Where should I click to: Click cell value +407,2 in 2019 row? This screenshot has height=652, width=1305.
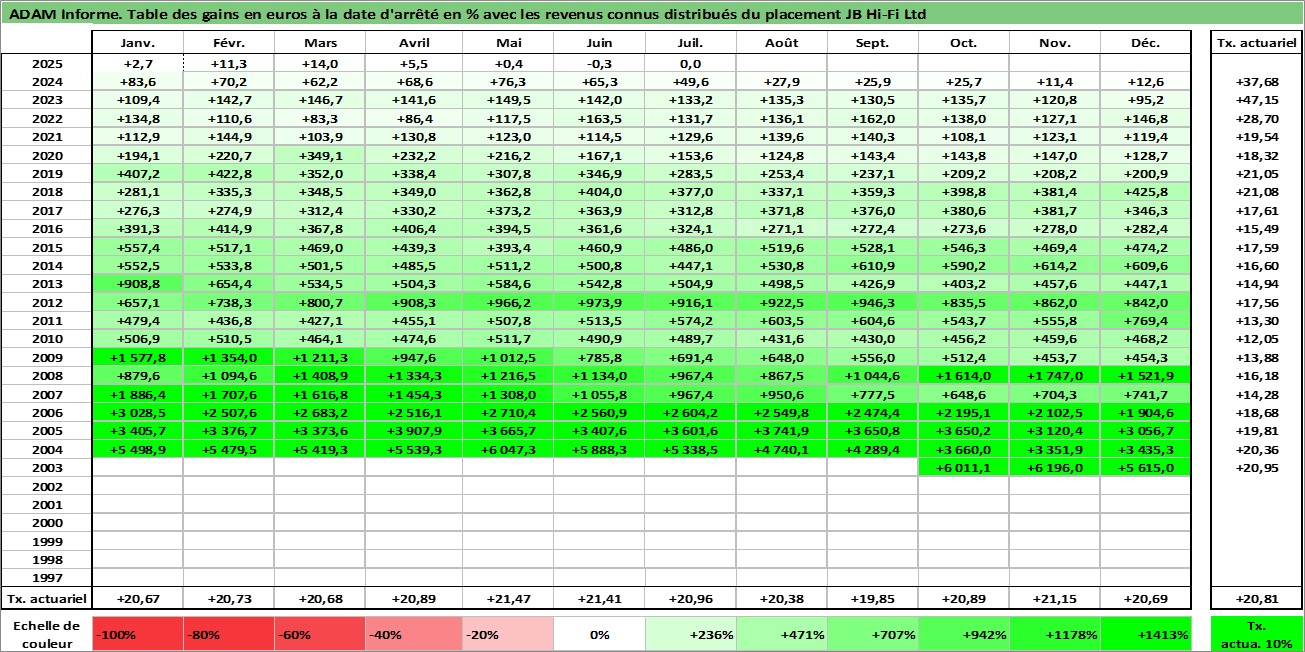tap(137, 174)
